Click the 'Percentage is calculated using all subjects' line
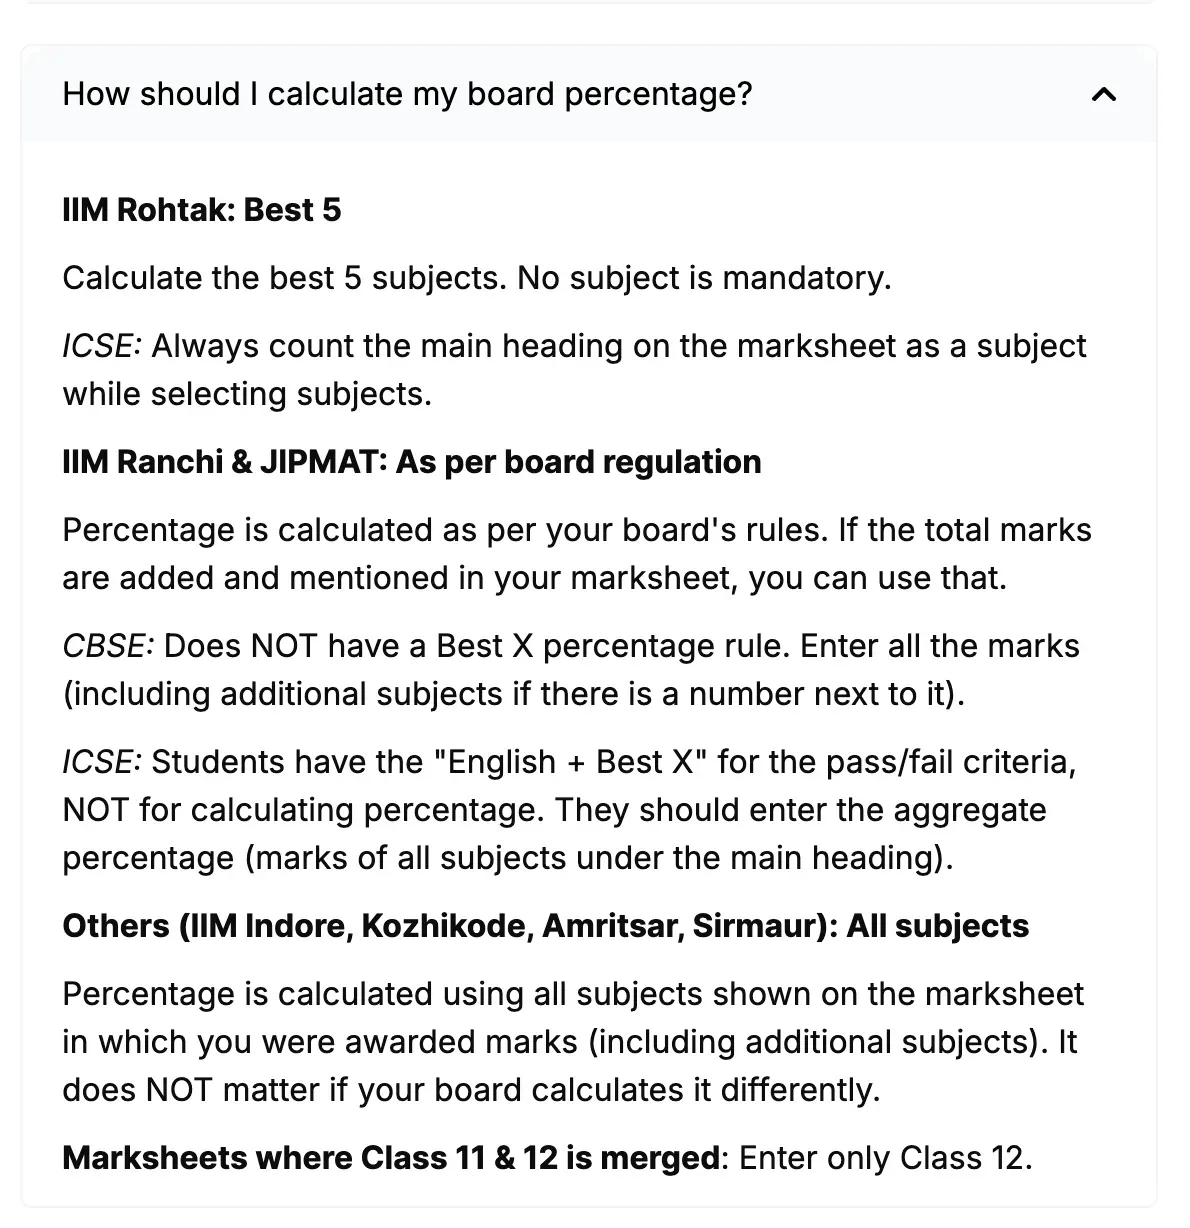 (573, 994)
